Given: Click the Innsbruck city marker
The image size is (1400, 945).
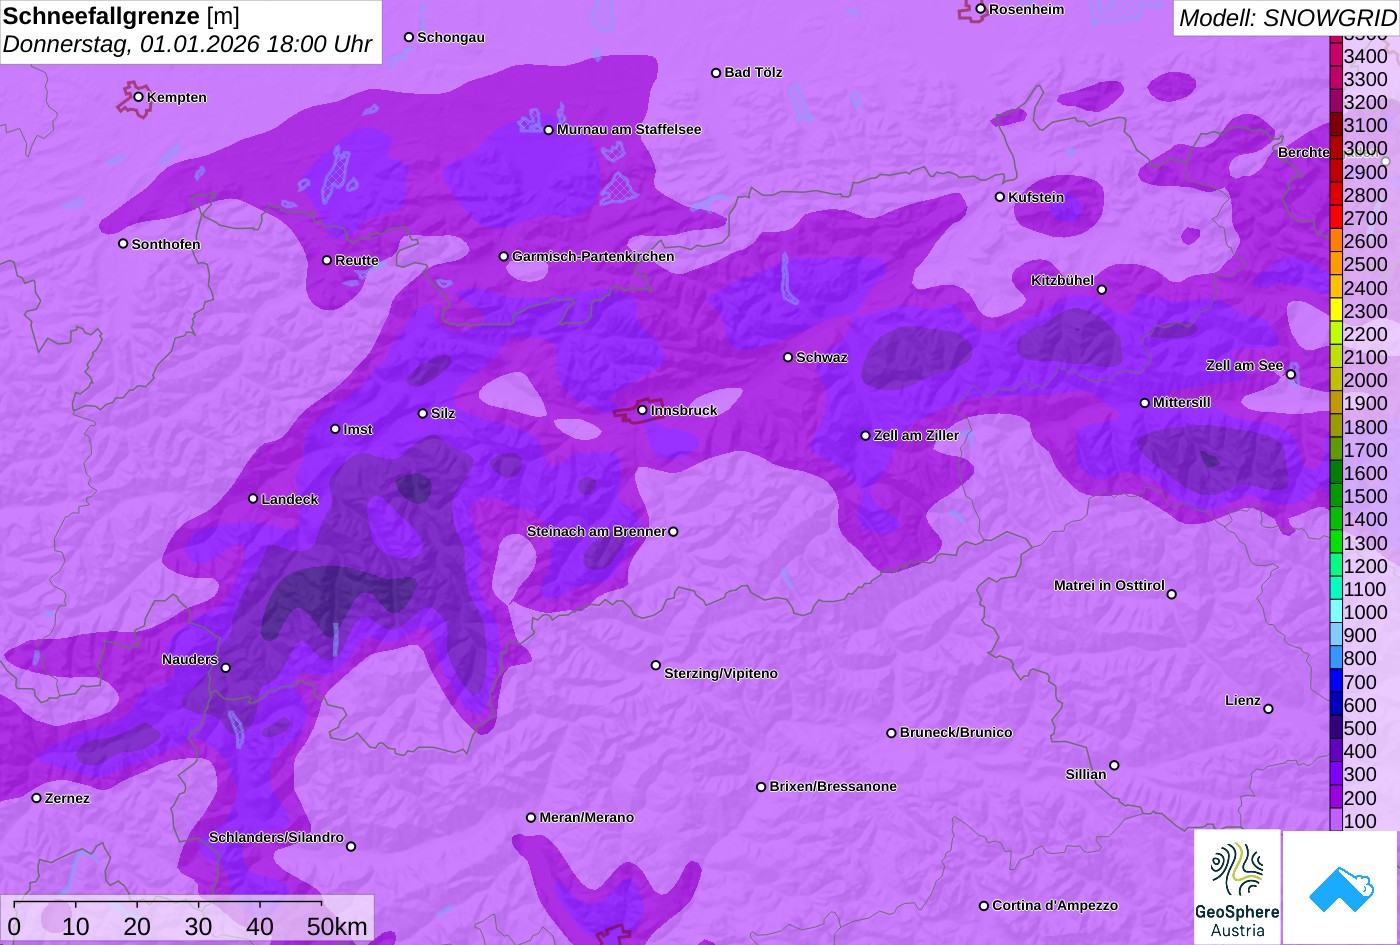Looking at the screenshot, I should click(643, 410).
